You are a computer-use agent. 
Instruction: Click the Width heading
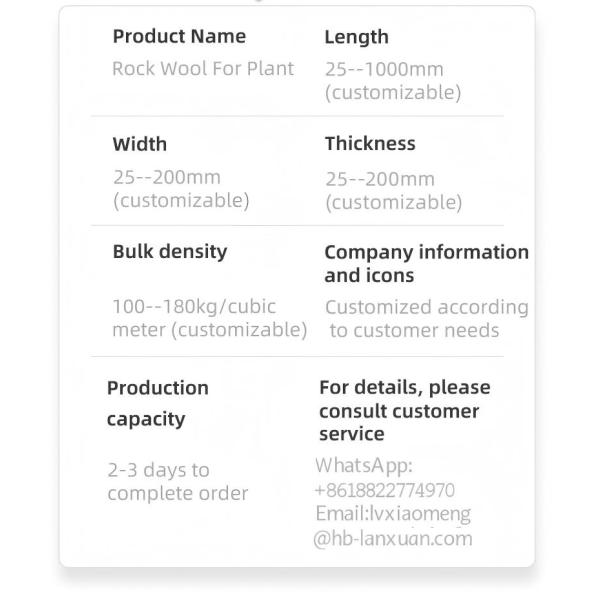140,144
